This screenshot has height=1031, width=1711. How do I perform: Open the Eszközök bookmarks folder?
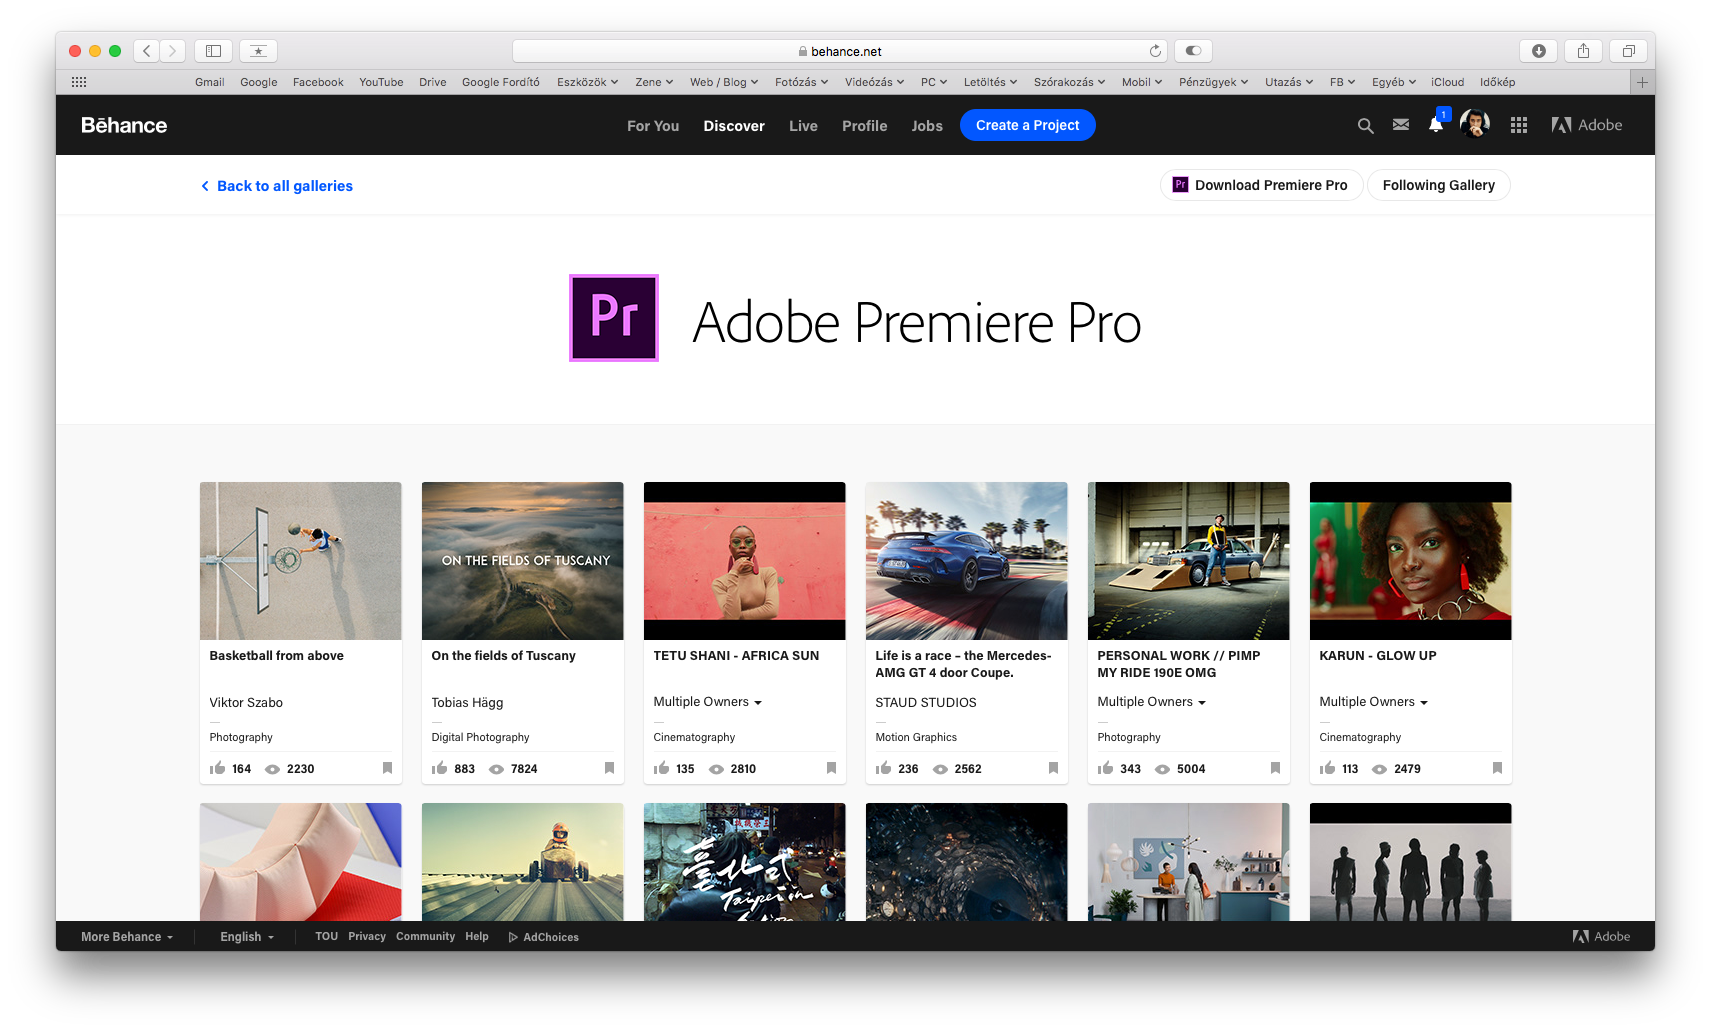[587, 82]
